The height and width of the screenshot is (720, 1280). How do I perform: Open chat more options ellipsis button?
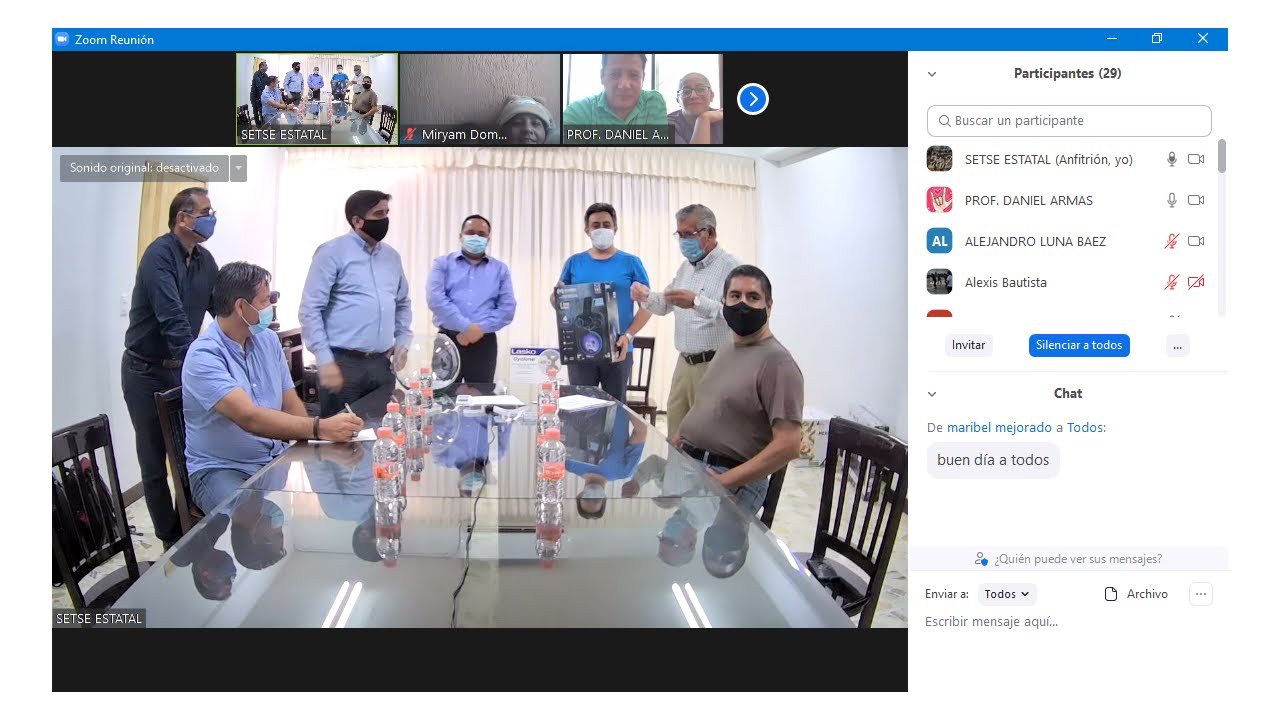[x=1201, y=594]
